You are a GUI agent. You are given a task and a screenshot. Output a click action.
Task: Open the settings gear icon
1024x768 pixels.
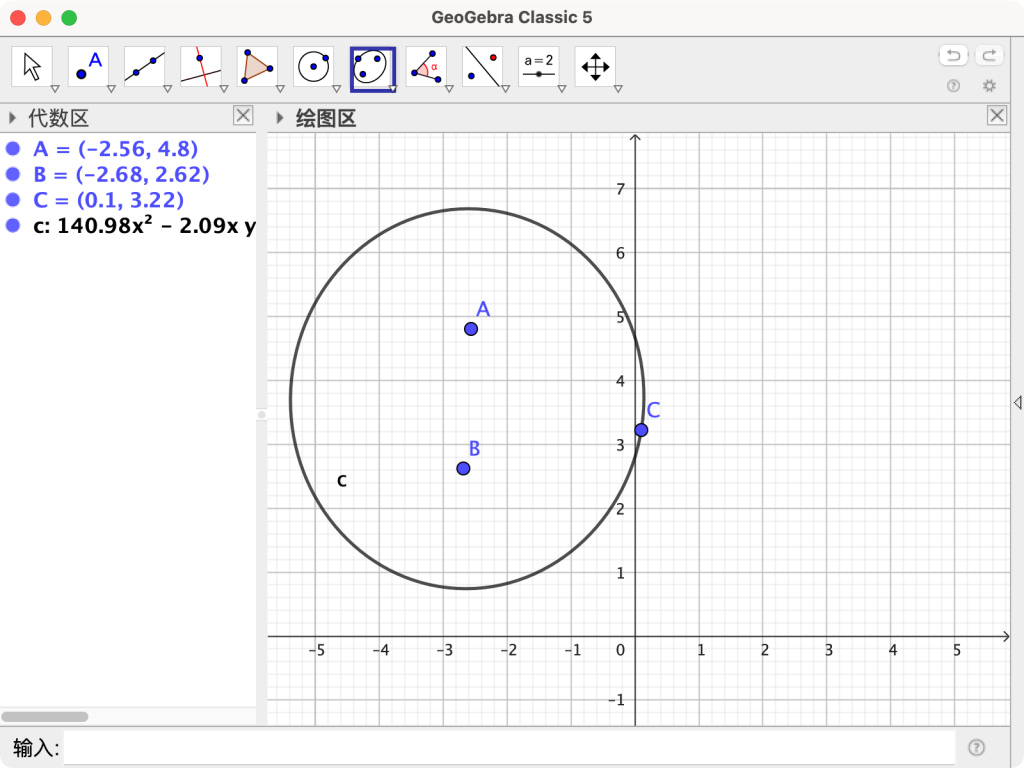pyautogui.click(x=989, y=86)
